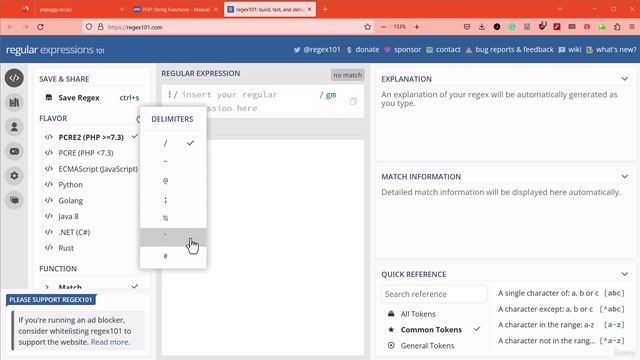Open the regex quiz game controller icon
Viewport: 640px width, 360px height.
[x=14, y=151]
